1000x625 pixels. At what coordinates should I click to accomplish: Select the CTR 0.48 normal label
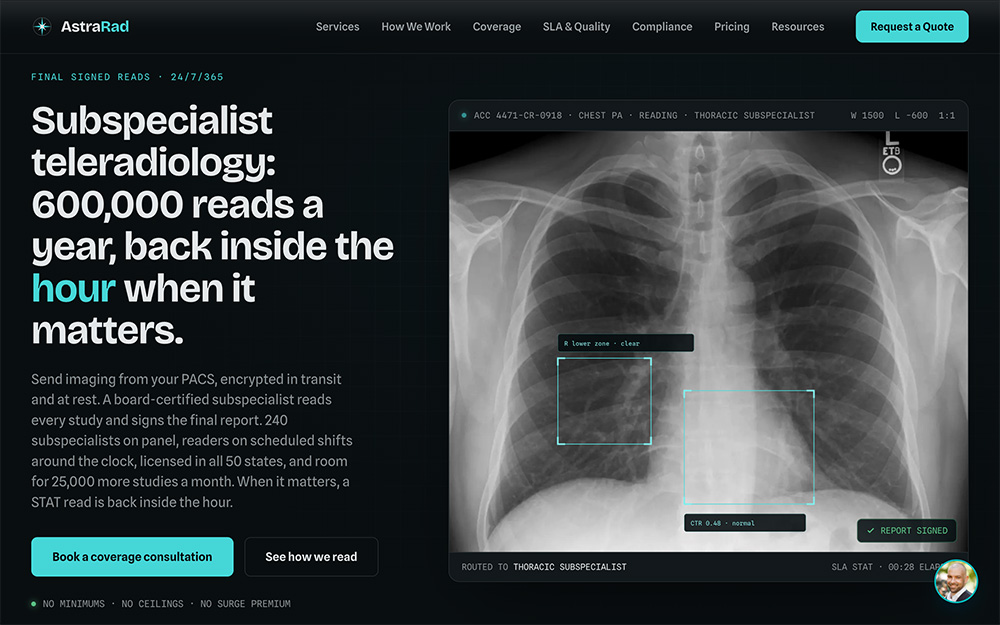[744, 523]
